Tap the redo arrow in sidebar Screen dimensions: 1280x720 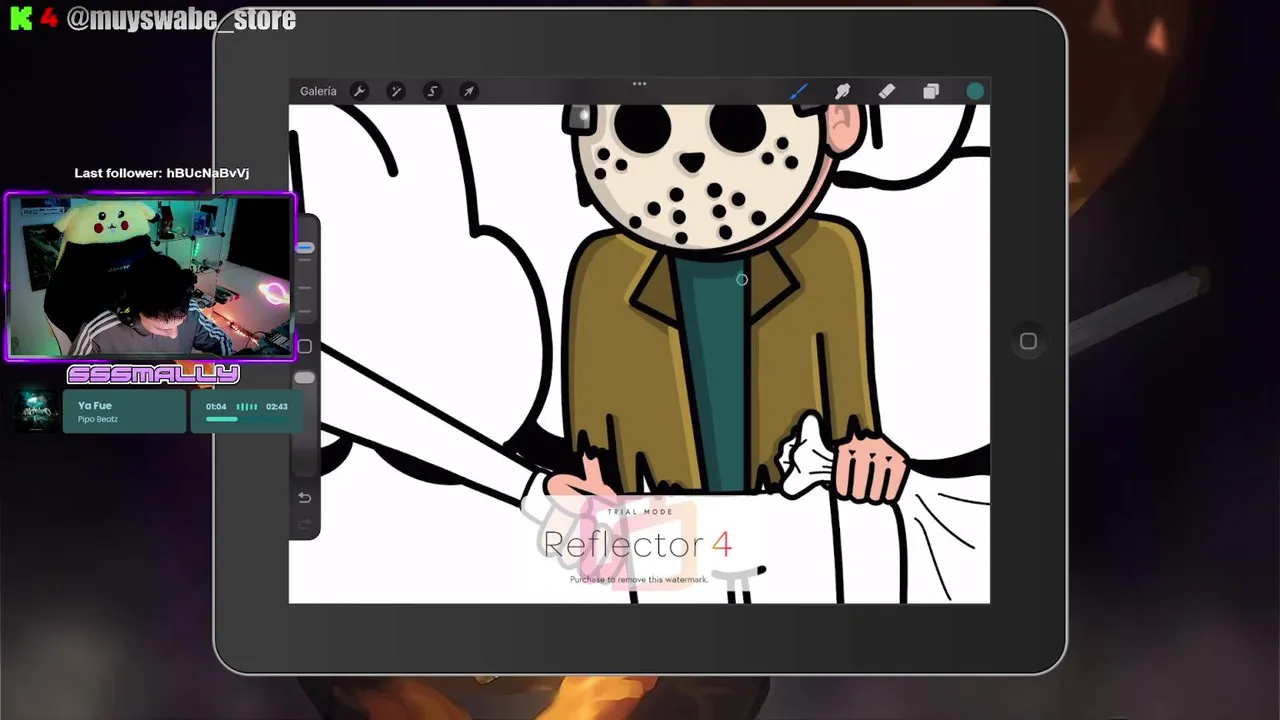tap(304, 524)
